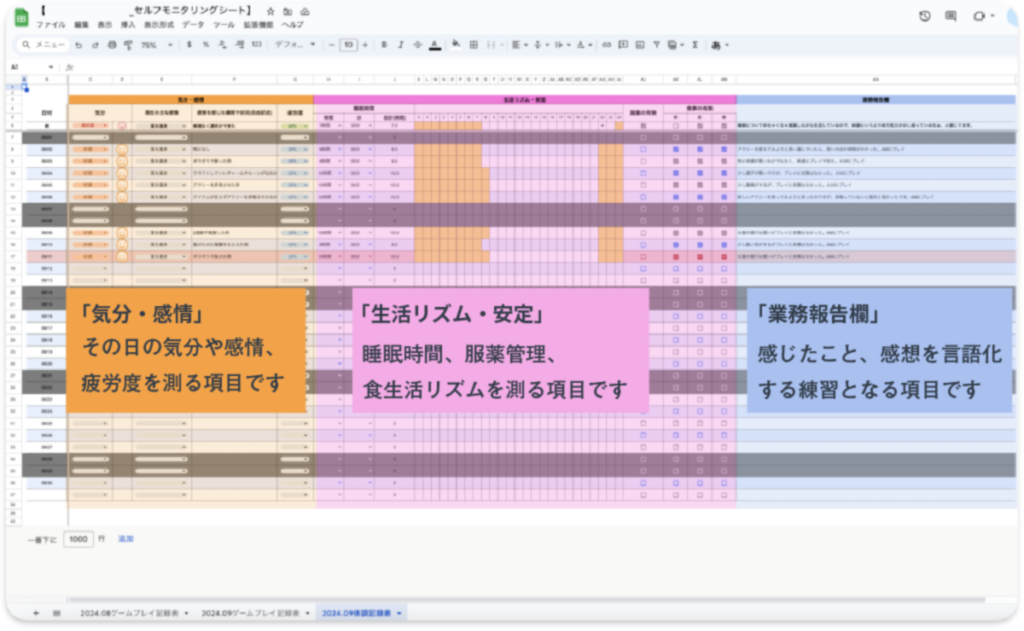Click the print icon

[x=112, y=45]
